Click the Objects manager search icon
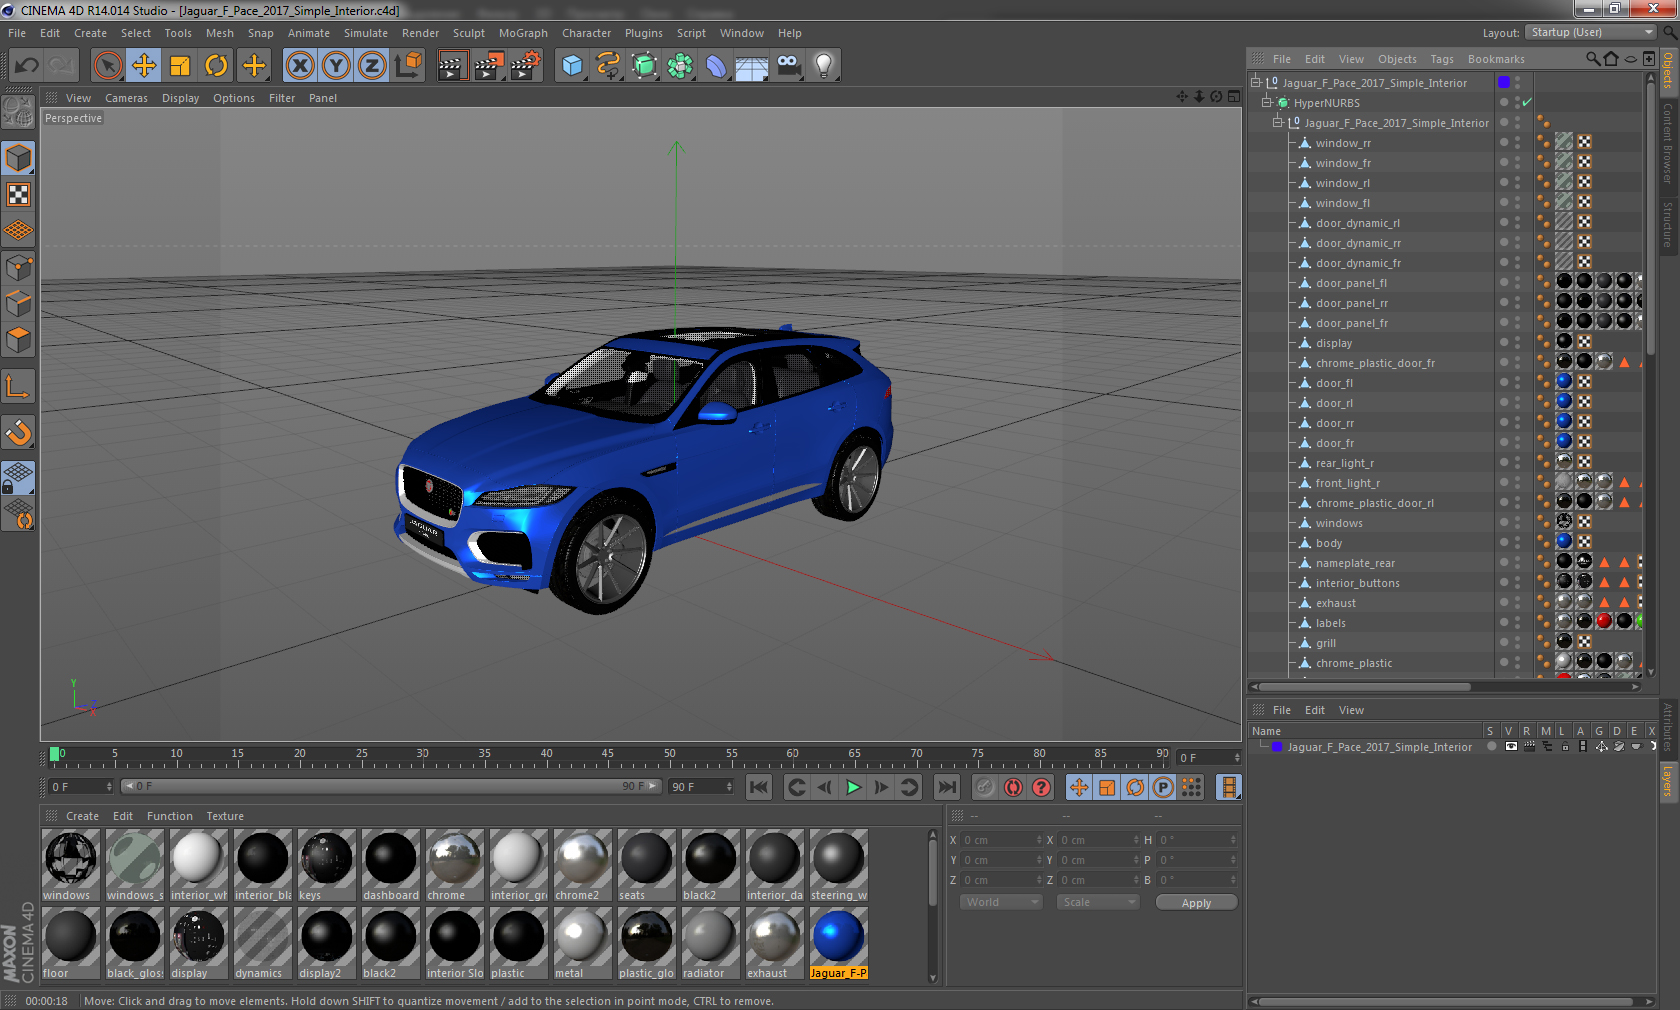Viewport: 1680px width, 1010px height. [1593, 59]
